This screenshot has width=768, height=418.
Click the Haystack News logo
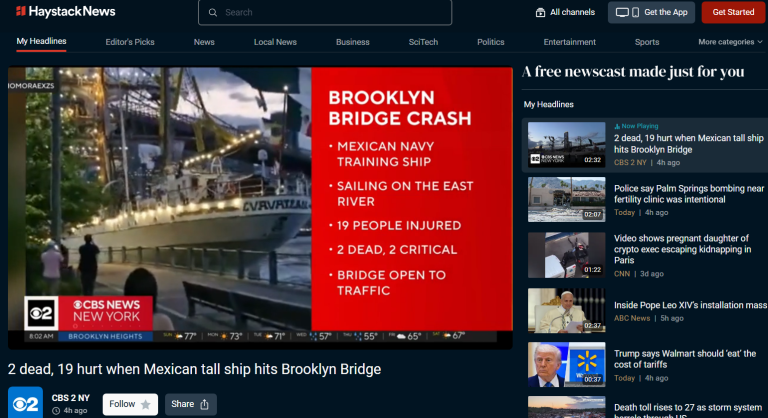tap(65, 12)
